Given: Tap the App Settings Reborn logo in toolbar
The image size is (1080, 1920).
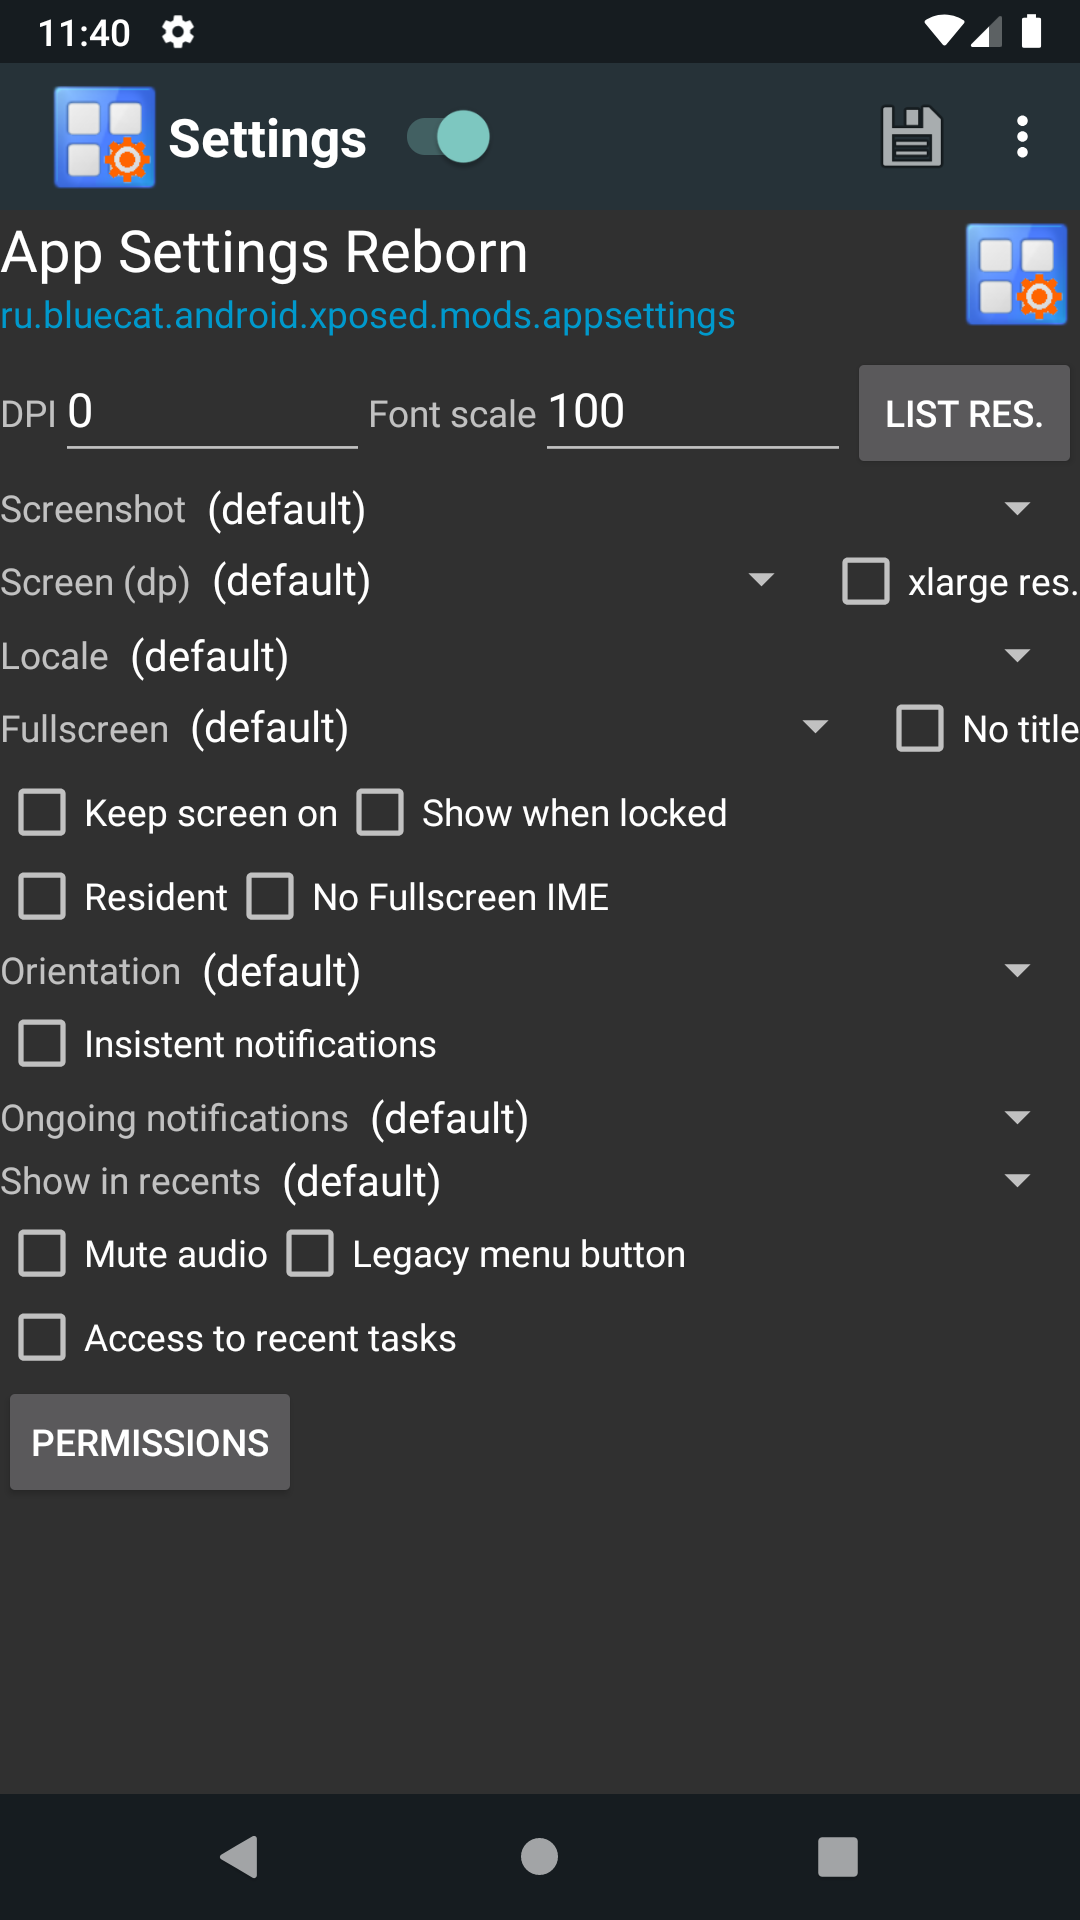Looking at the screenshot, I should tap(104, 137).
